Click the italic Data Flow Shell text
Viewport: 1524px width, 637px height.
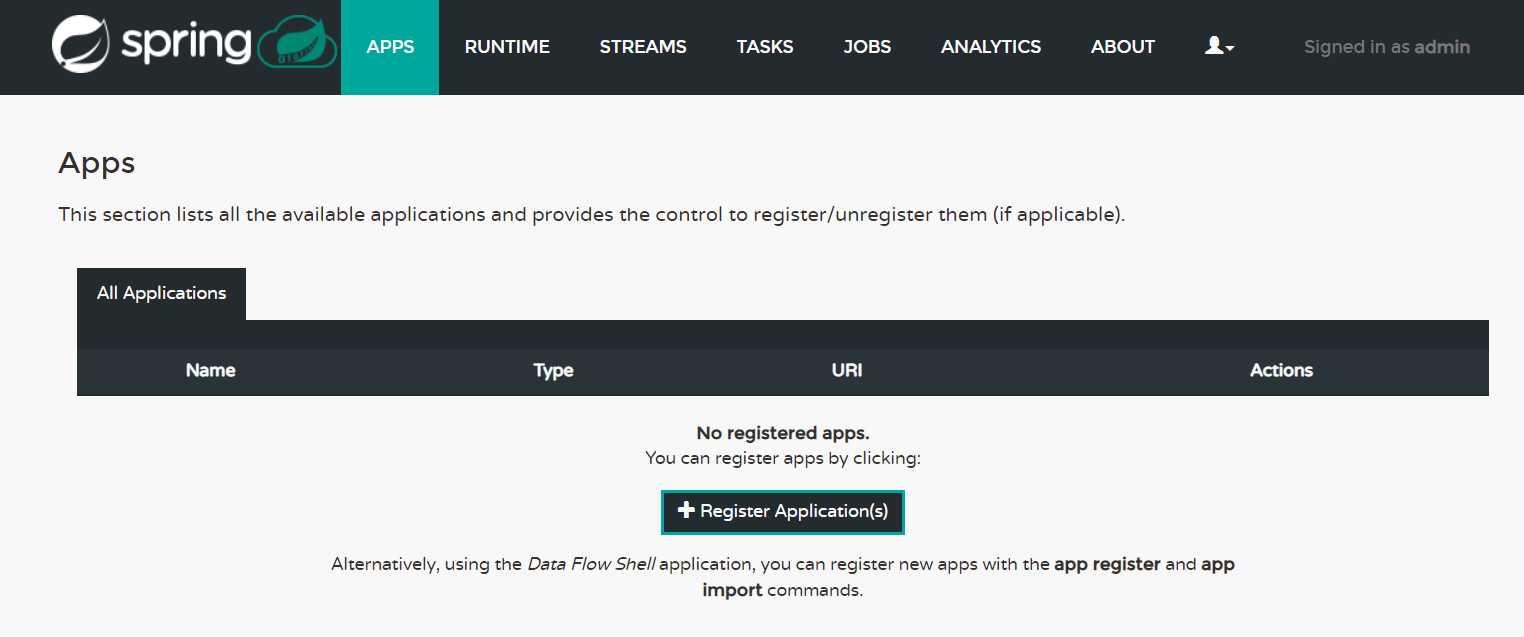tap(591, 564)
